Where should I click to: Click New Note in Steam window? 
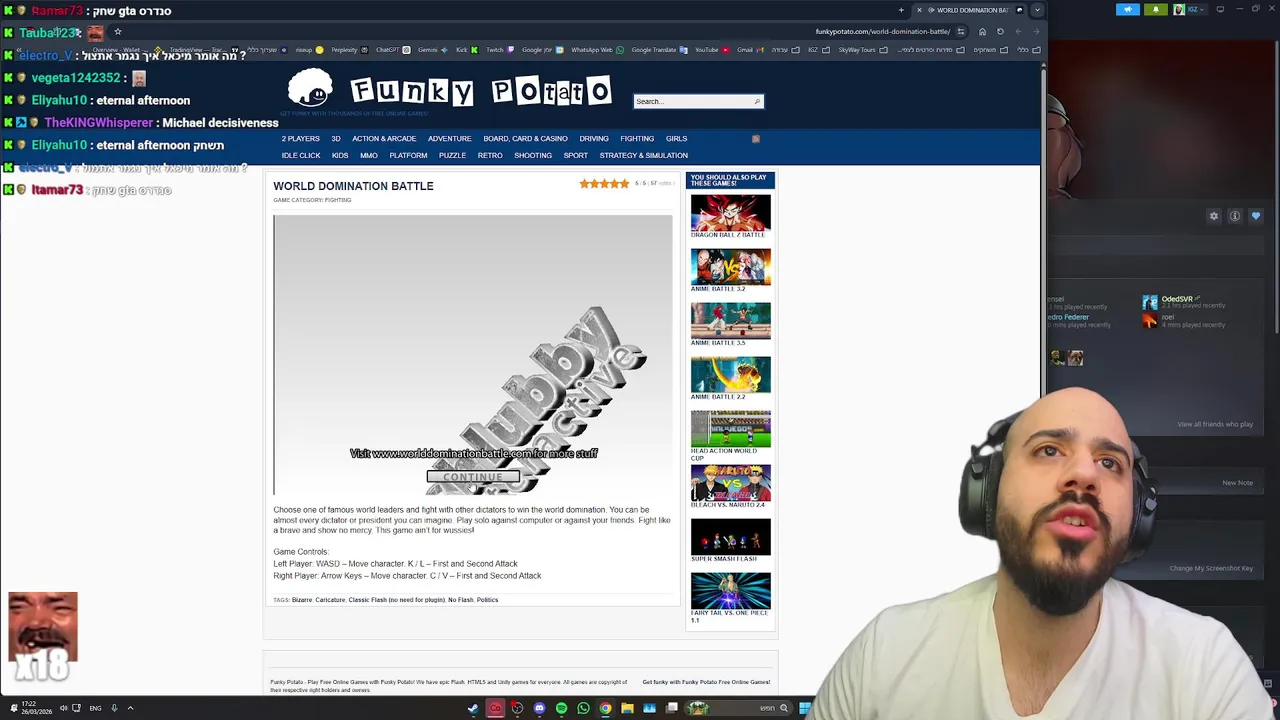[1237, 483]
